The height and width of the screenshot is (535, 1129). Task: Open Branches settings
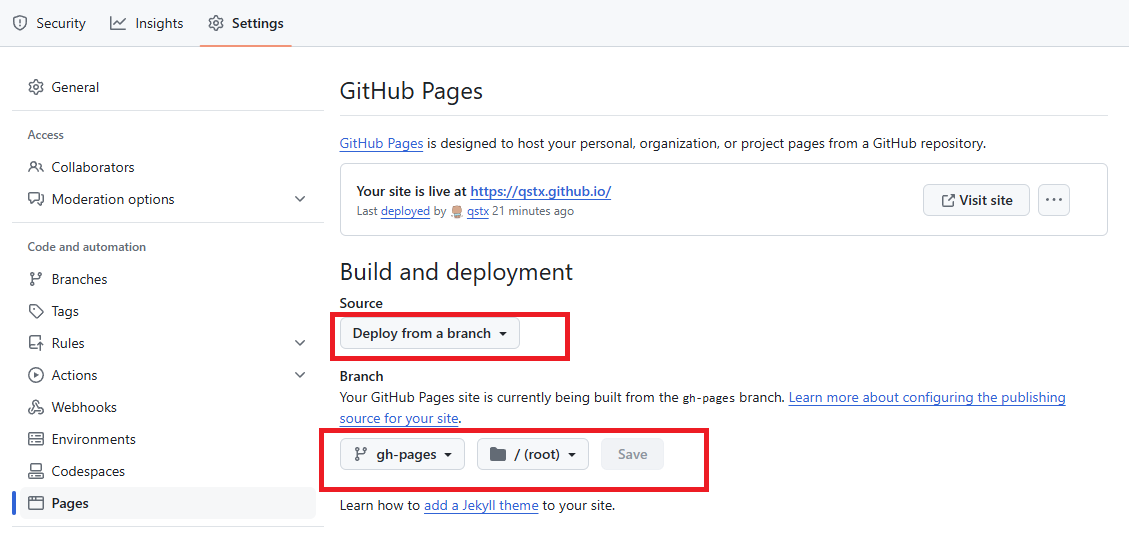(x=168, y=279)
